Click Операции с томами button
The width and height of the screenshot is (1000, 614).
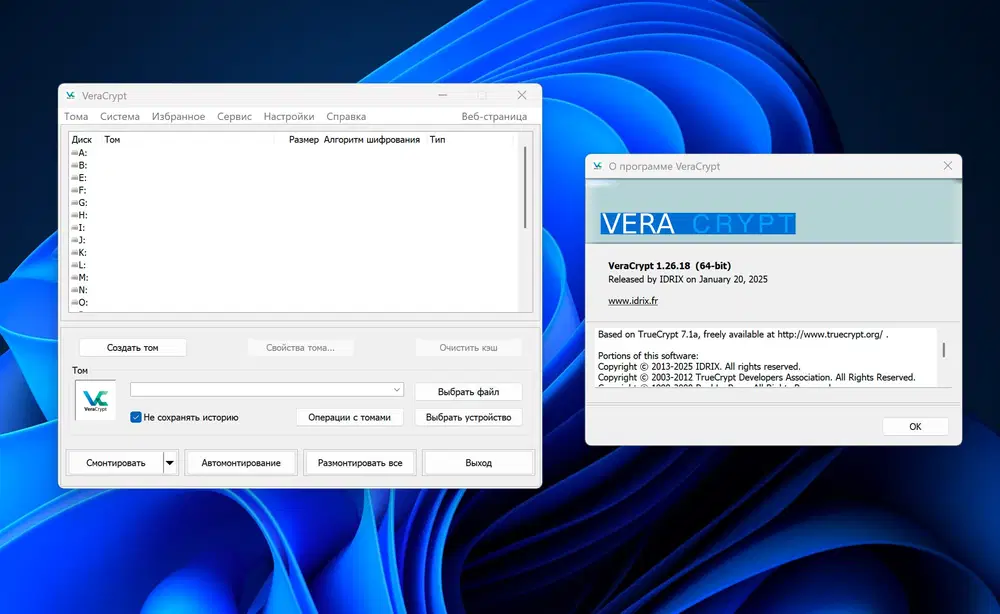tap(349, 417)
